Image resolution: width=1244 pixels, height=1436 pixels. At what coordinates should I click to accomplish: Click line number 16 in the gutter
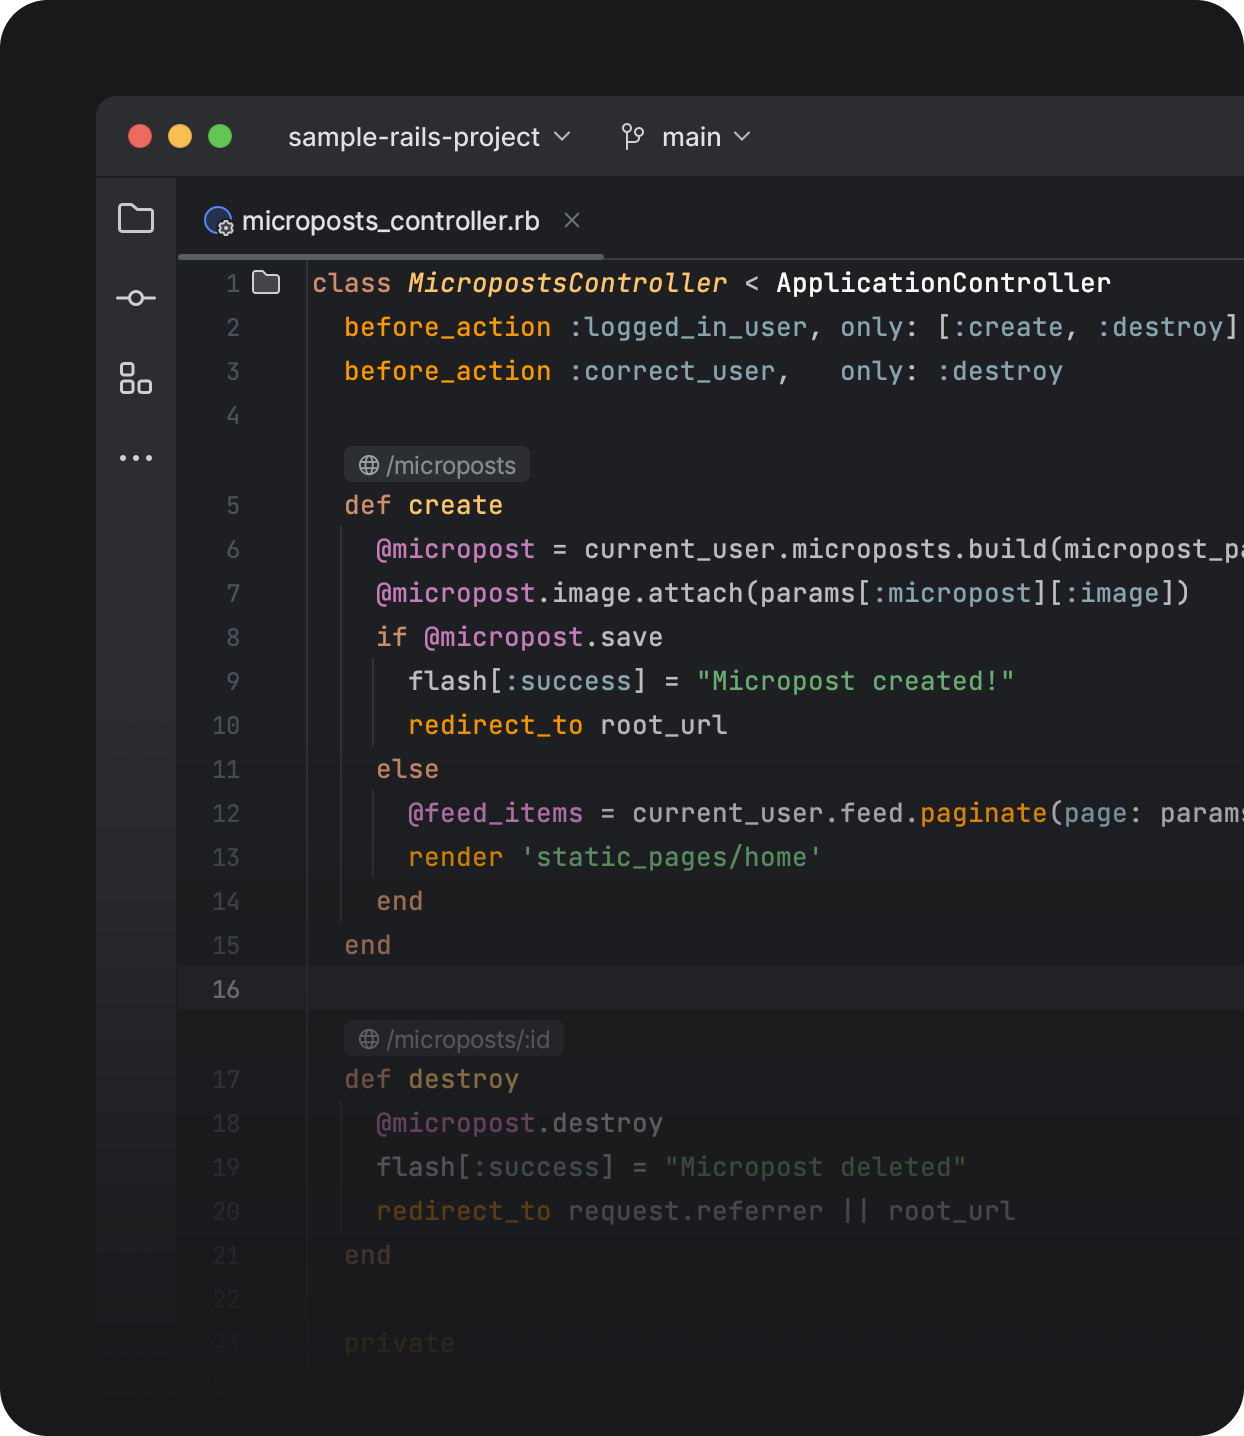(x=226, y=989)
